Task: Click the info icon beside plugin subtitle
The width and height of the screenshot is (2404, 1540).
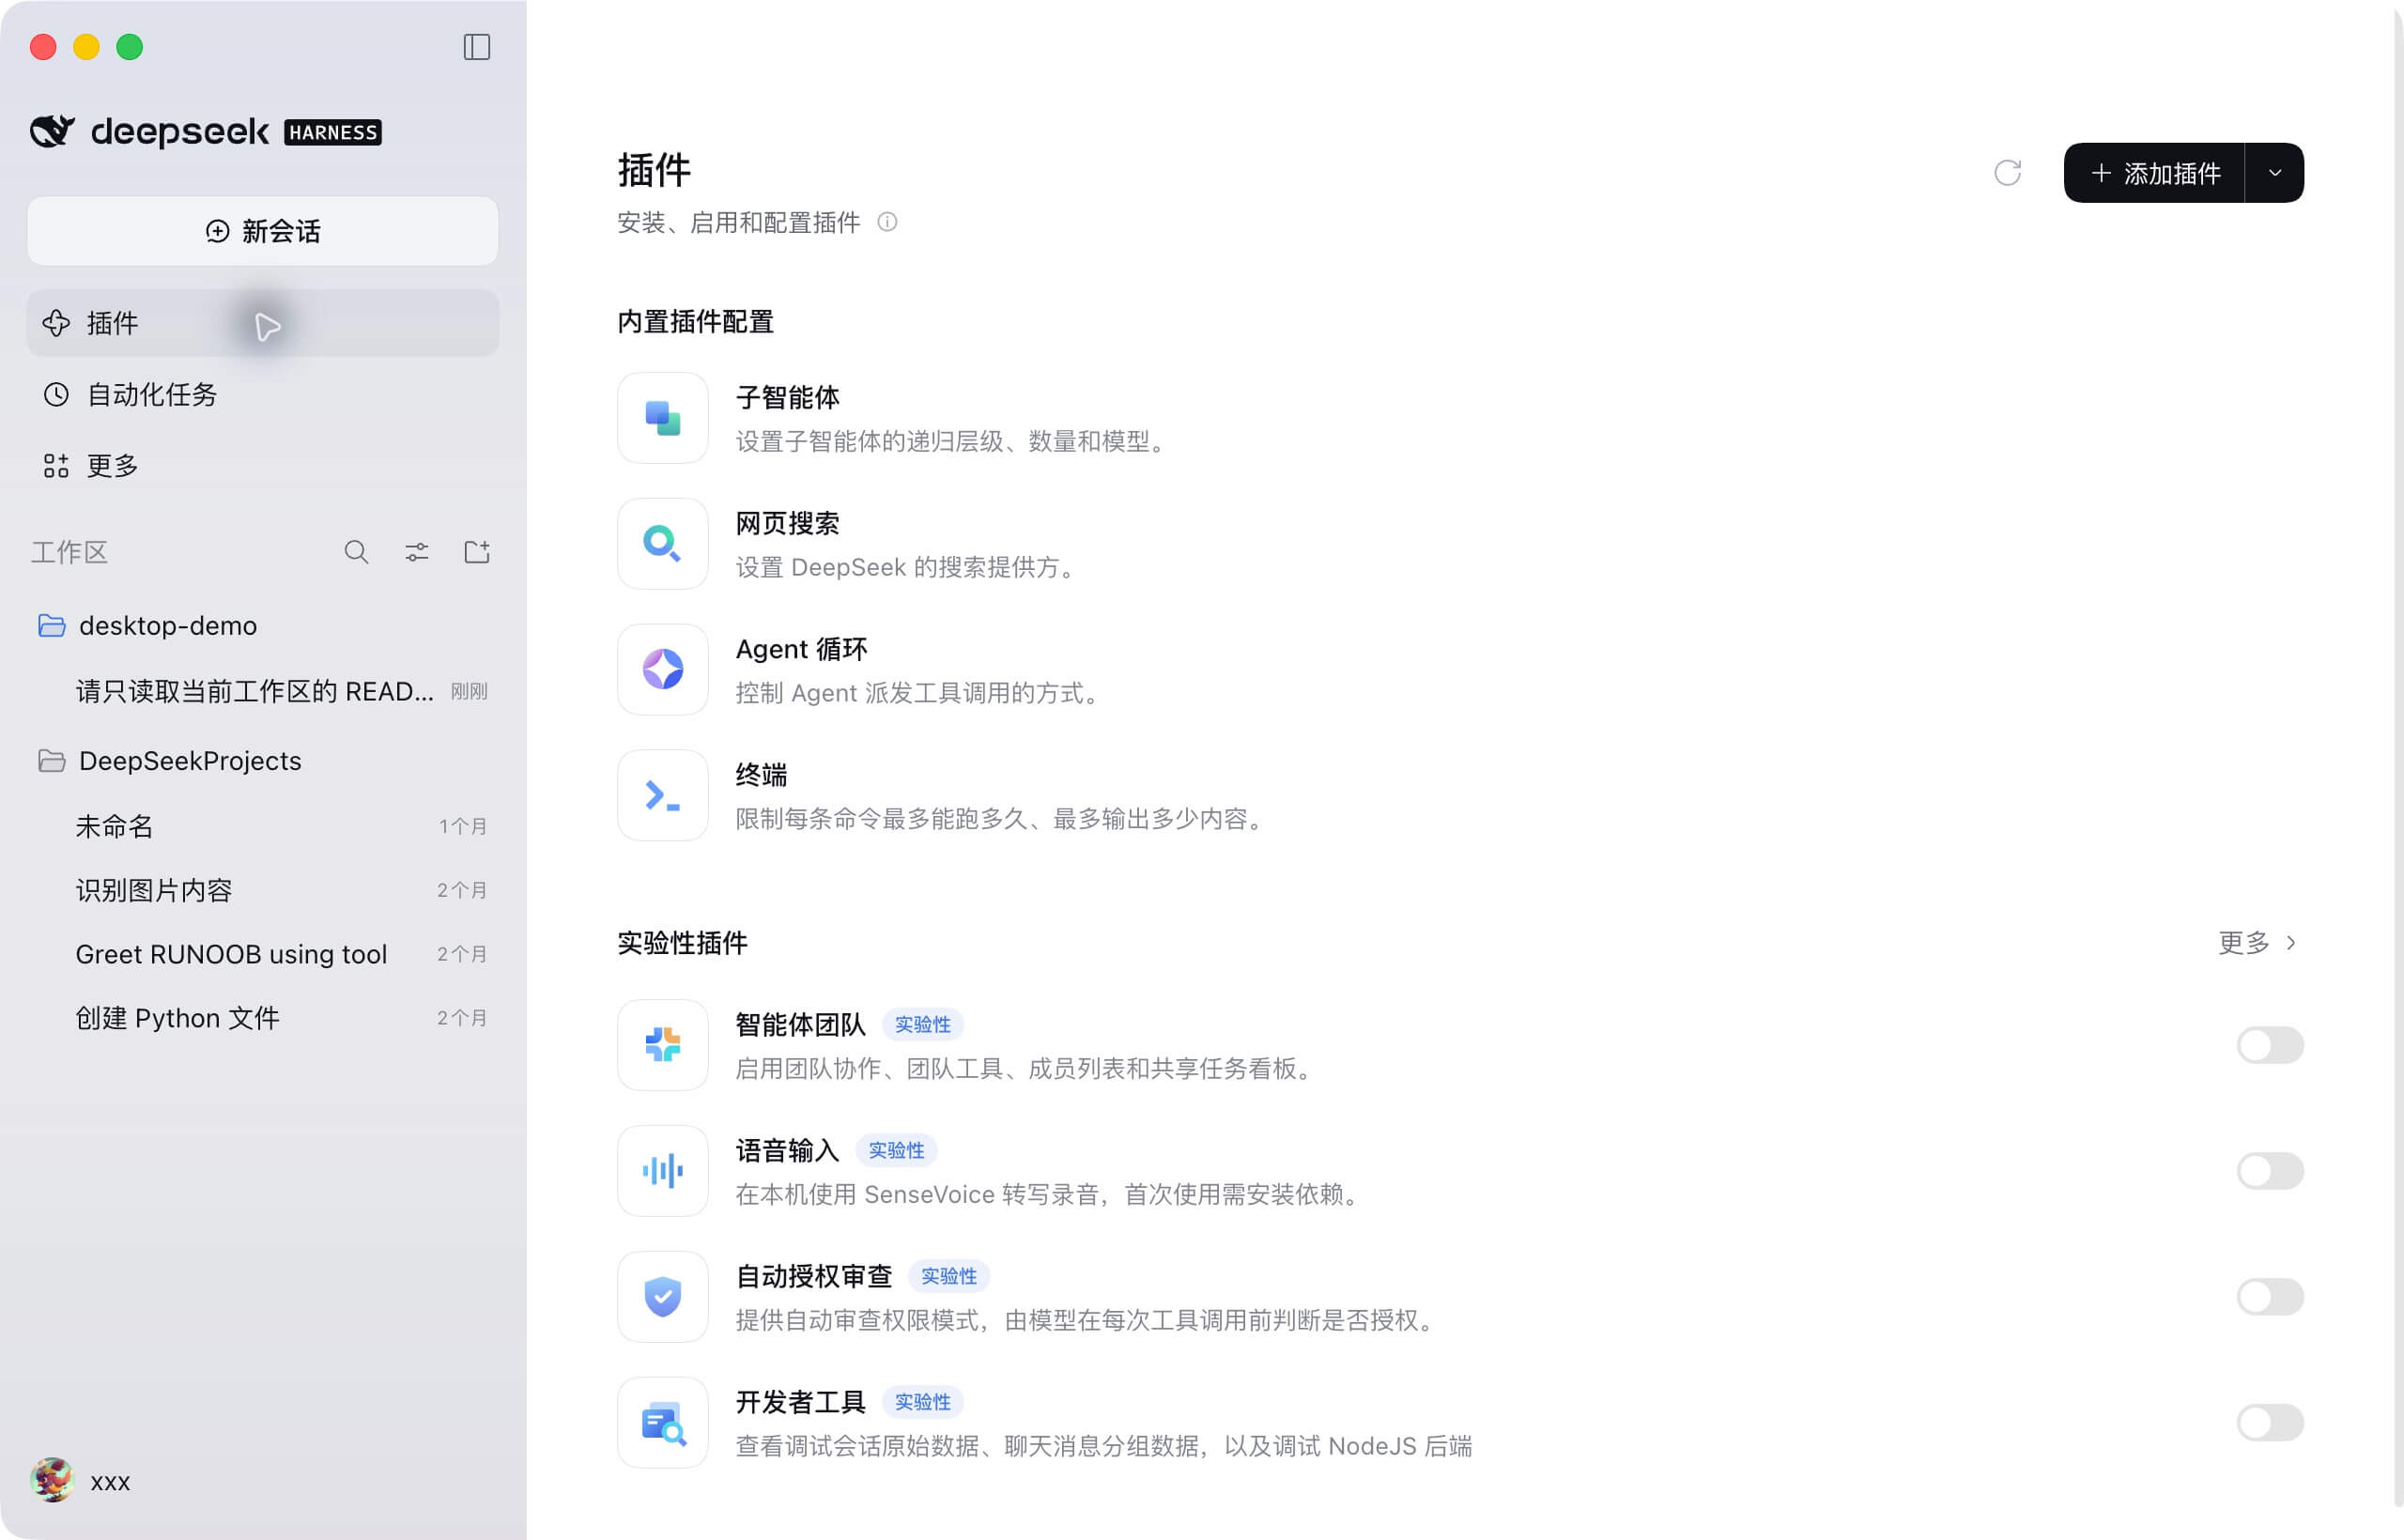Action: 887,222
